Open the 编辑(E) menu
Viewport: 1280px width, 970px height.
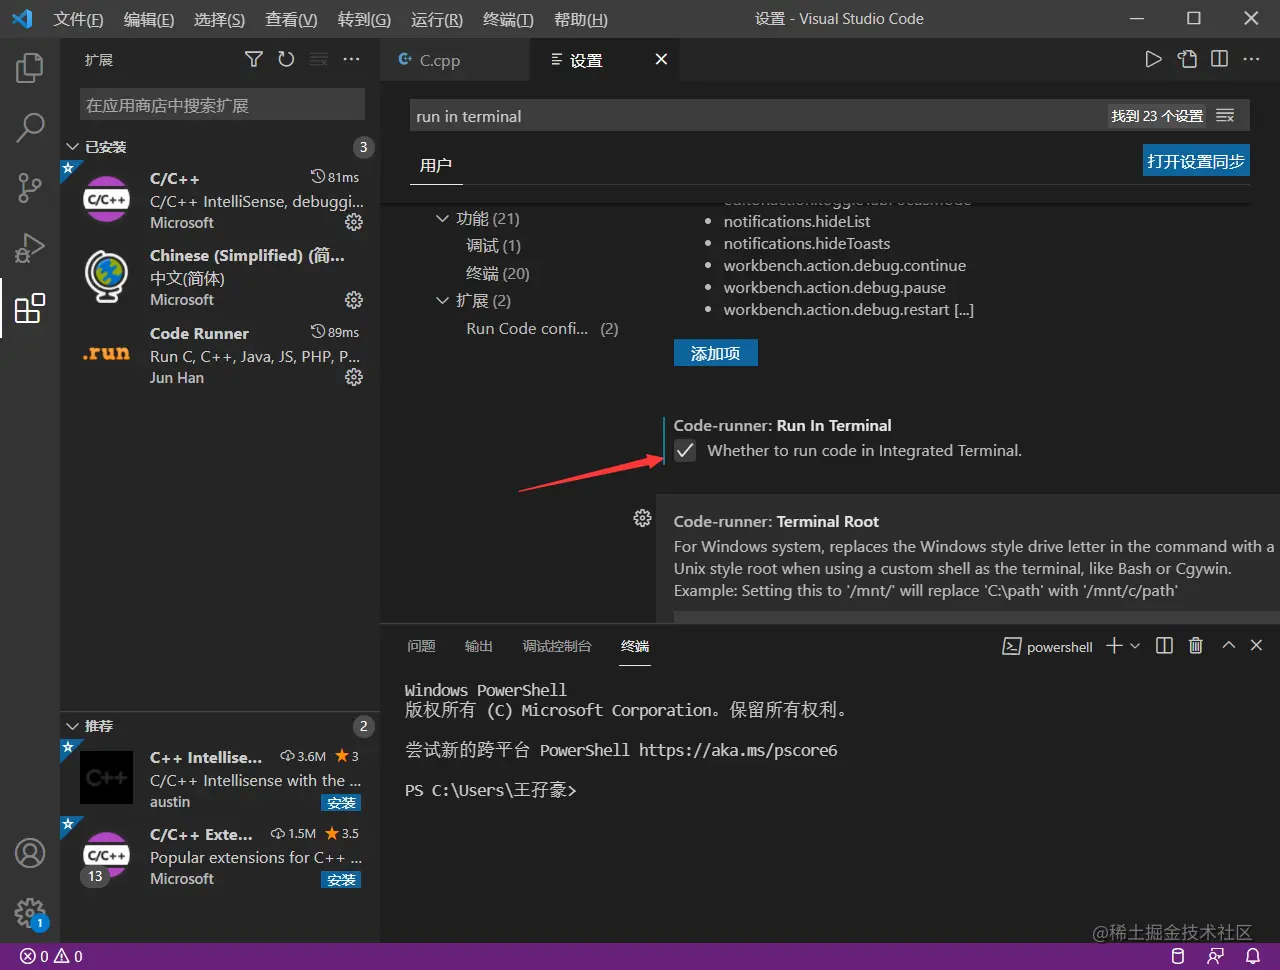tap(149, 19)
